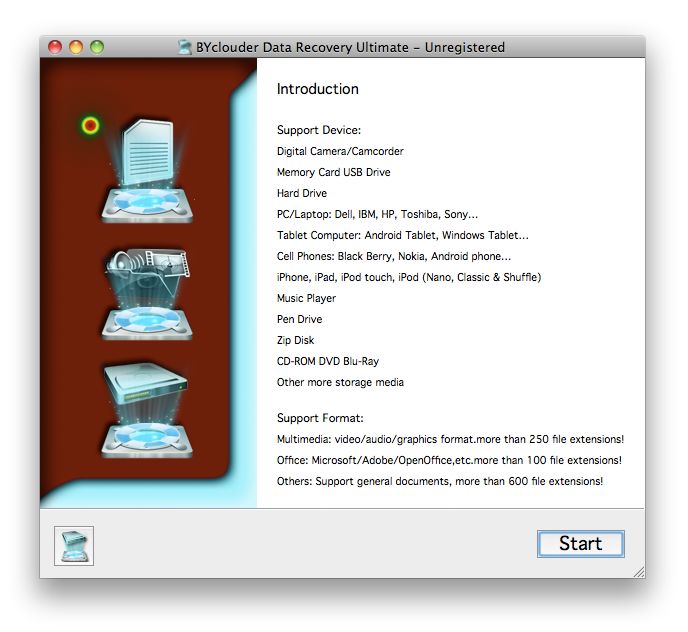Click 'Tablet Computer: Android Tablet' line
This screenshot has width=688, height=632.
tap(403, 235)
